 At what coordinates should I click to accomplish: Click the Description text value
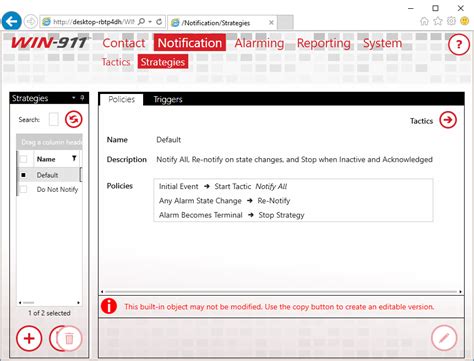pos(294,159)
